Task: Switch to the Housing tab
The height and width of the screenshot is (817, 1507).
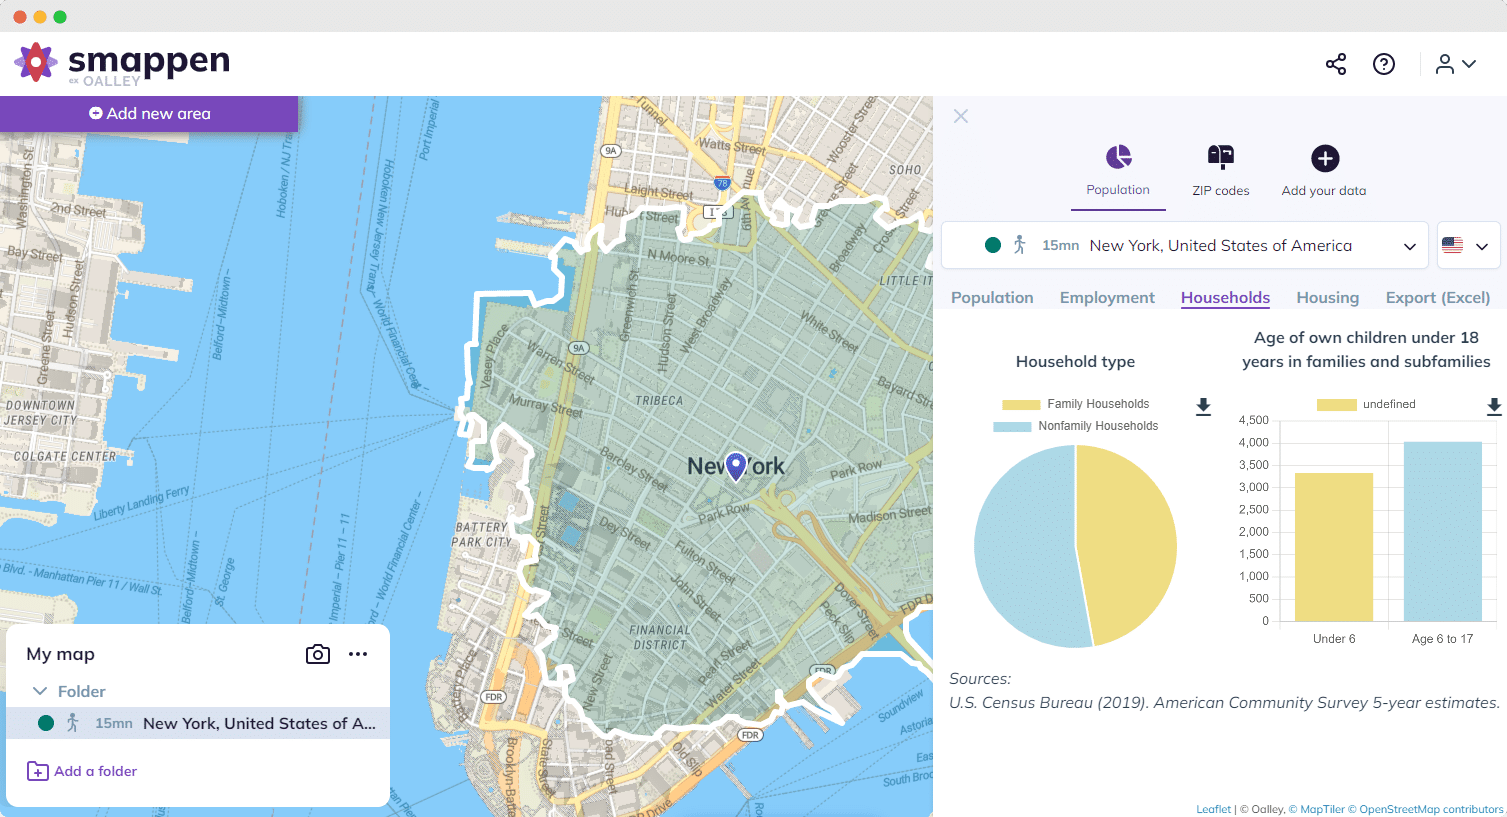Action: [x=1327, y=297]
